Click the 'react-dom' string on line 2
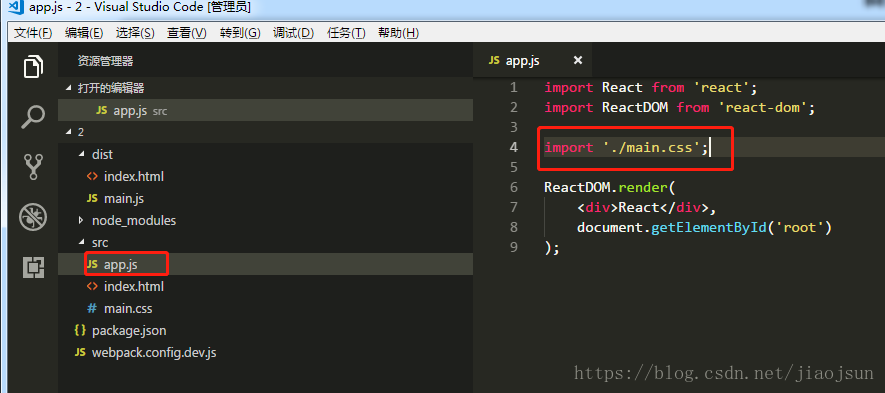885x393 pixels. tap(763, 107)
